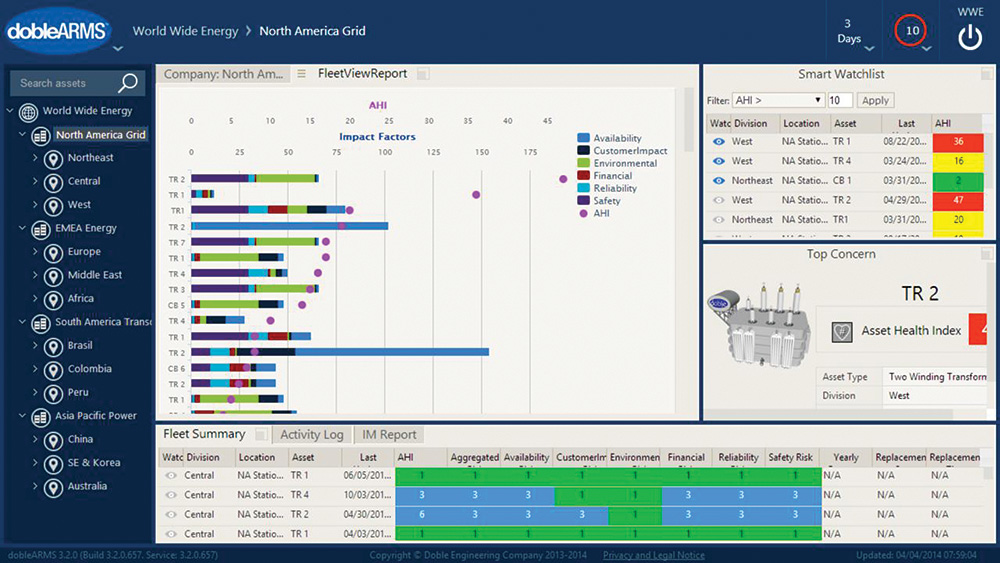Switch to the IM Report tab
1000x563 pixels.
[389, 435]
